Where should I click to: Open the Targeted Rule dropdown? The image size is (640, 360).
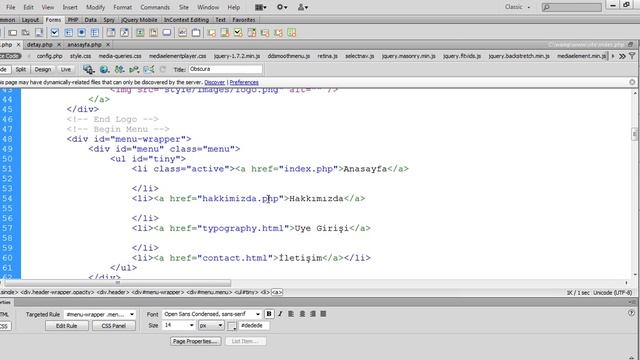pyautogui.click(x=132, y=314)
